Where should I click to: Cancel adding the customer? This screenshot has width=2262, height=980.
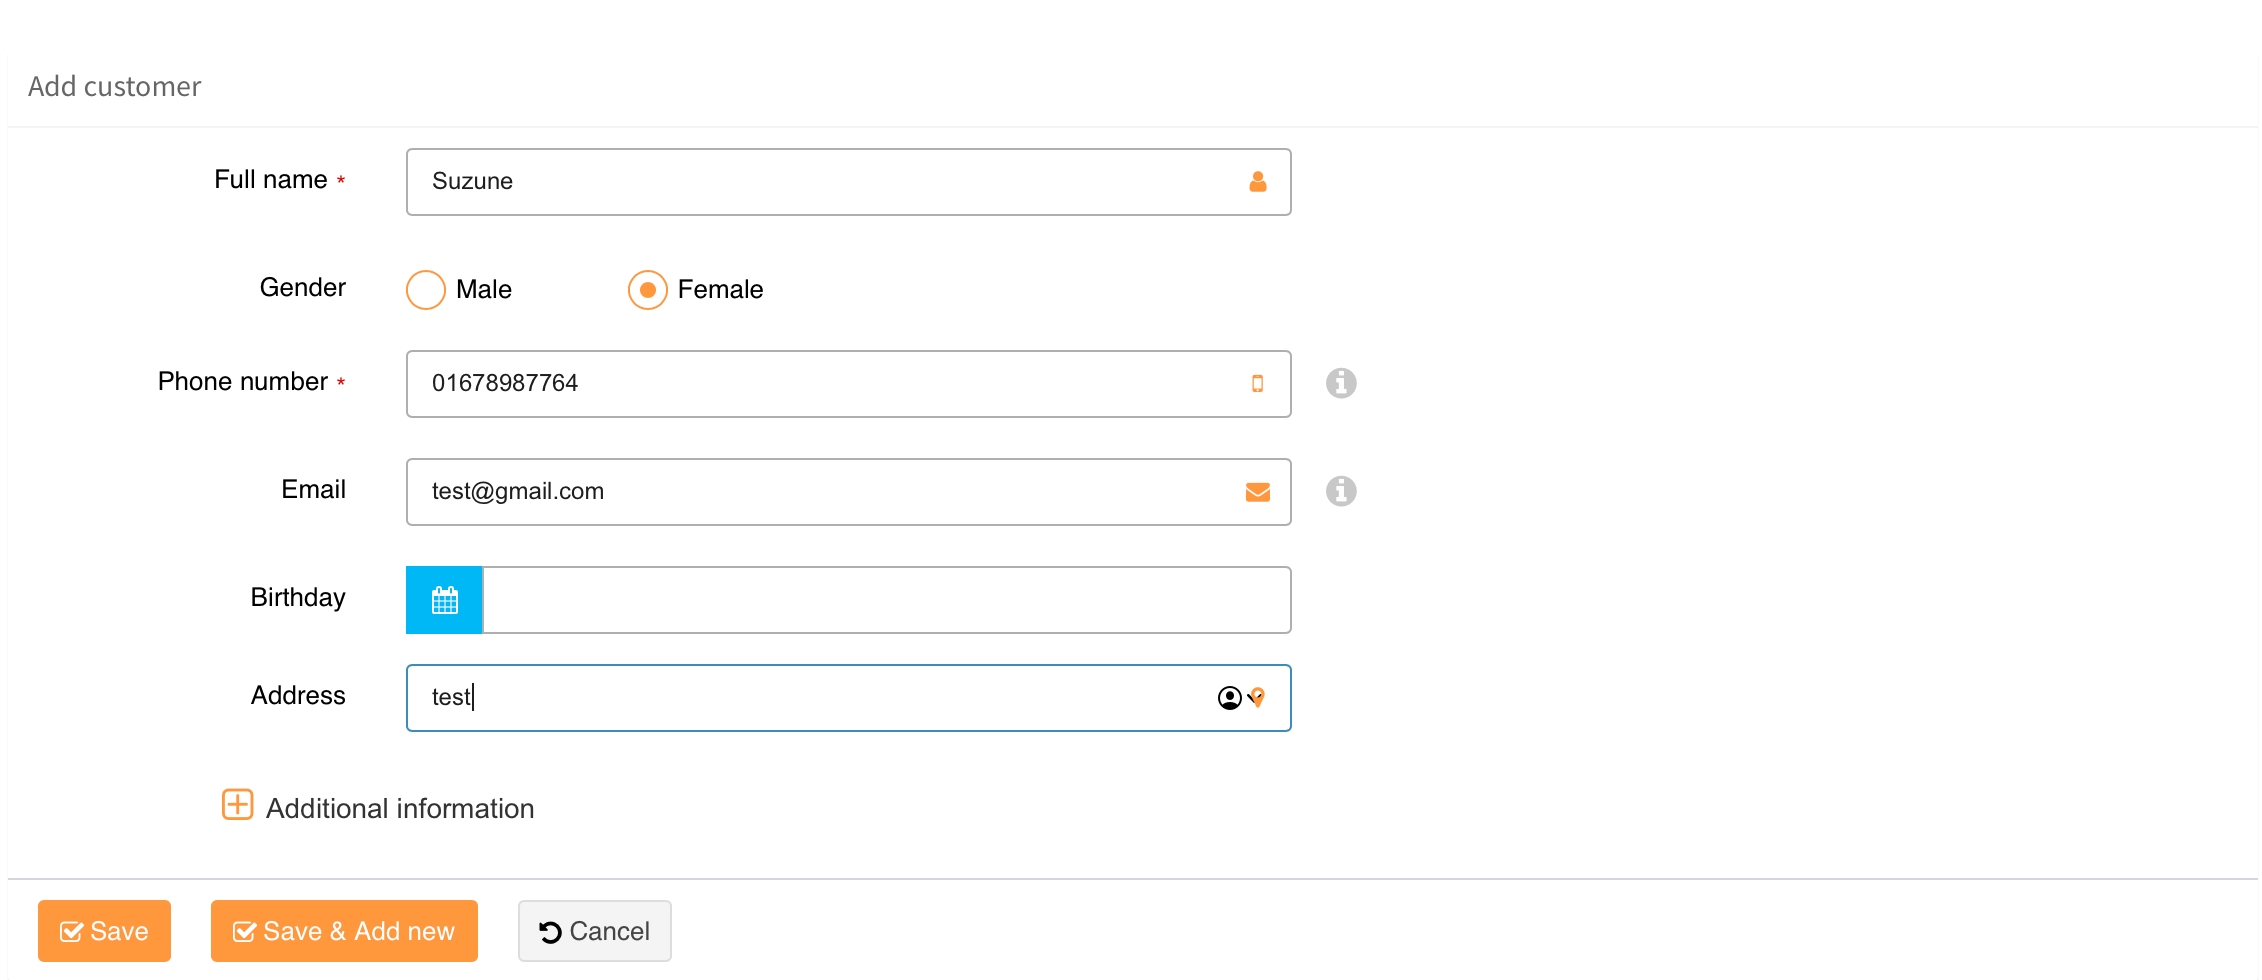594,931
